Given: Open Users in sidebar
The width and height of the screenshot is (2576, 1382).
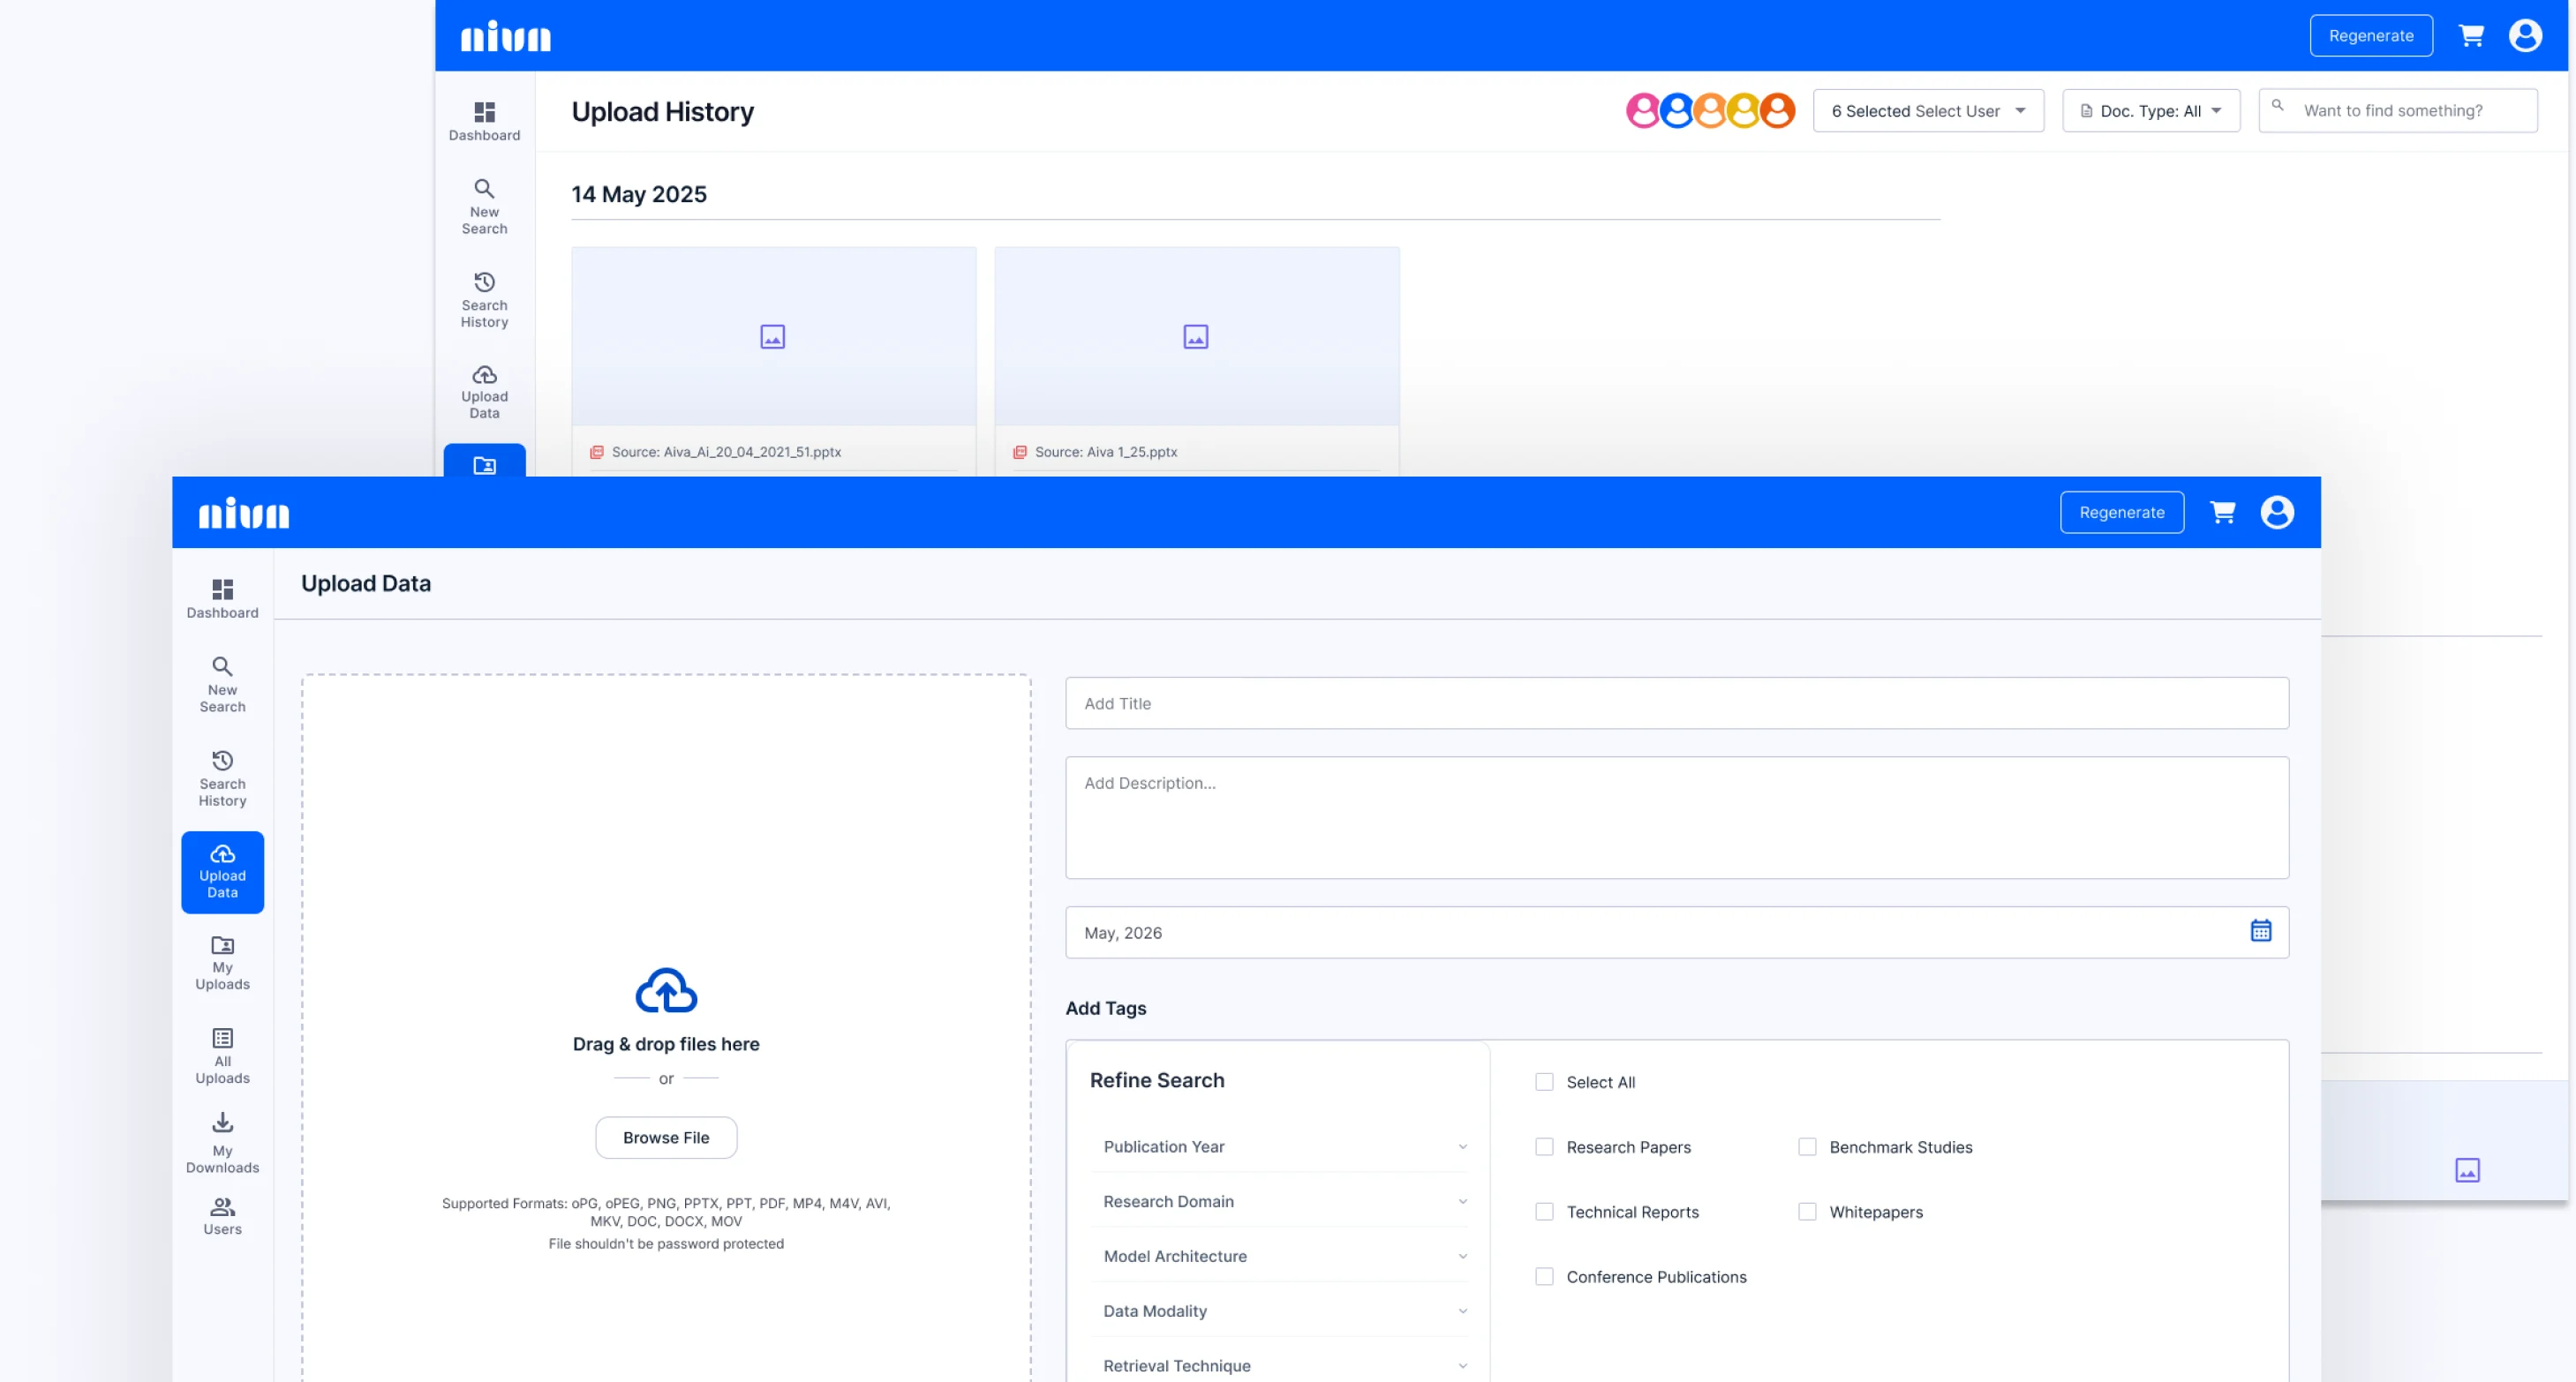Looking at the screenshot, I should [222, 1216].
